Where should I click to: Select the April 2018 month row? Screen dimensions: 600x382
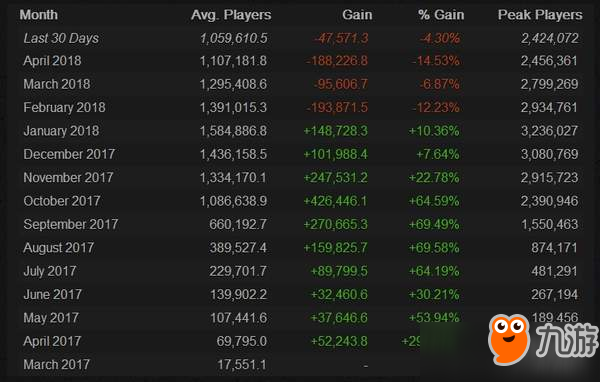point(300,61)
